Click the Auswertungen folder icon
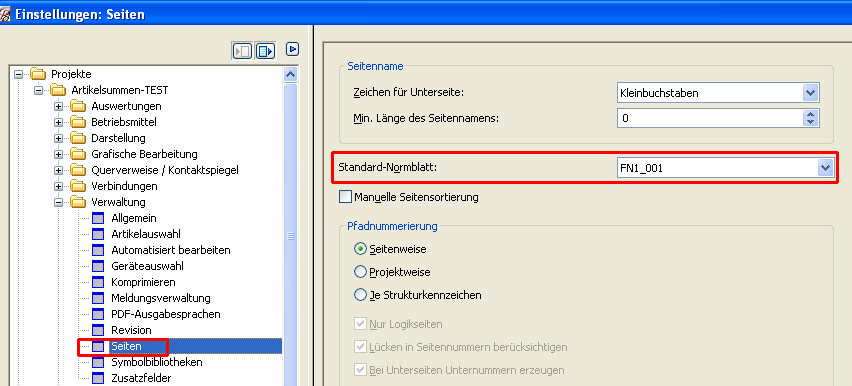 (x=78, y=107)
